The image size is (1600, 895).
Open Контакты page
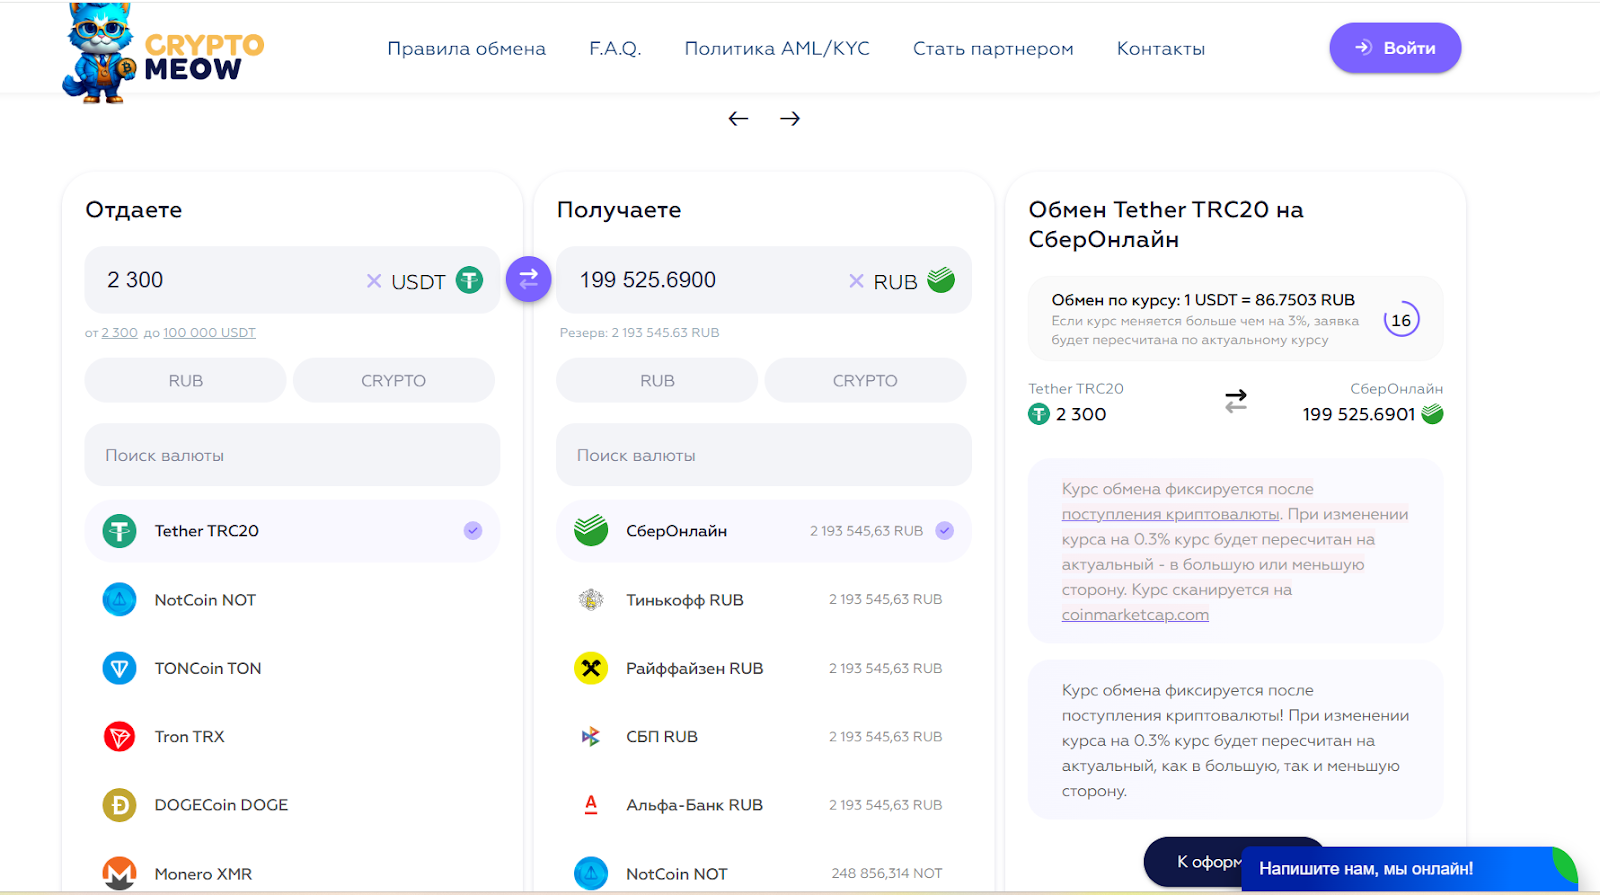pos(1161,48)
